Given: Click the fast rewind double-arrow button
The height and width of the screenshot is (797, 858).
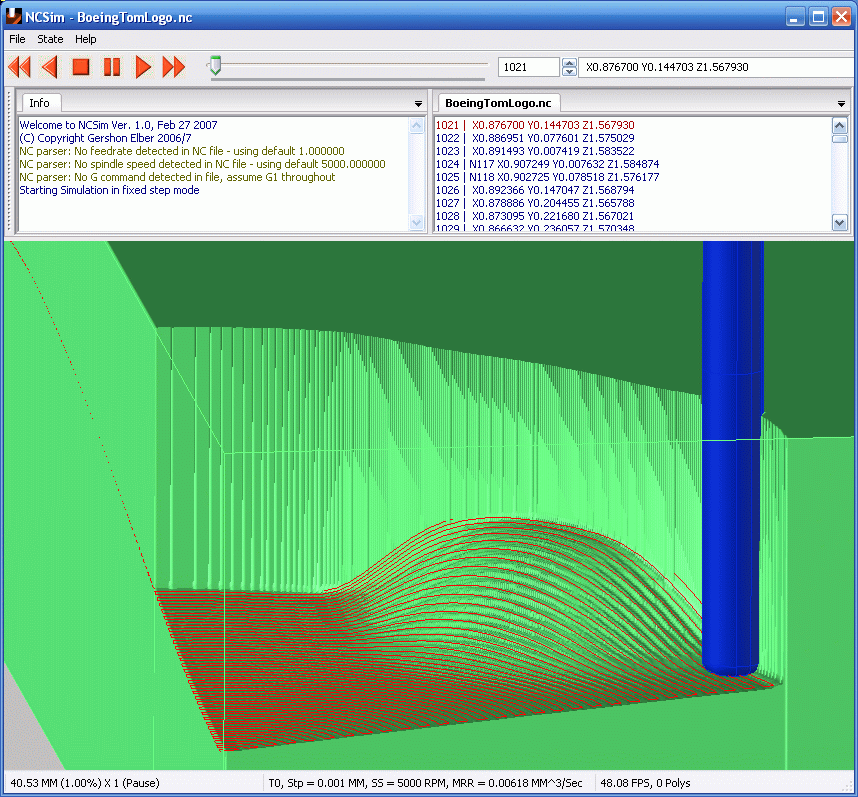Looking at the screenshot, I should coord(20,67).
